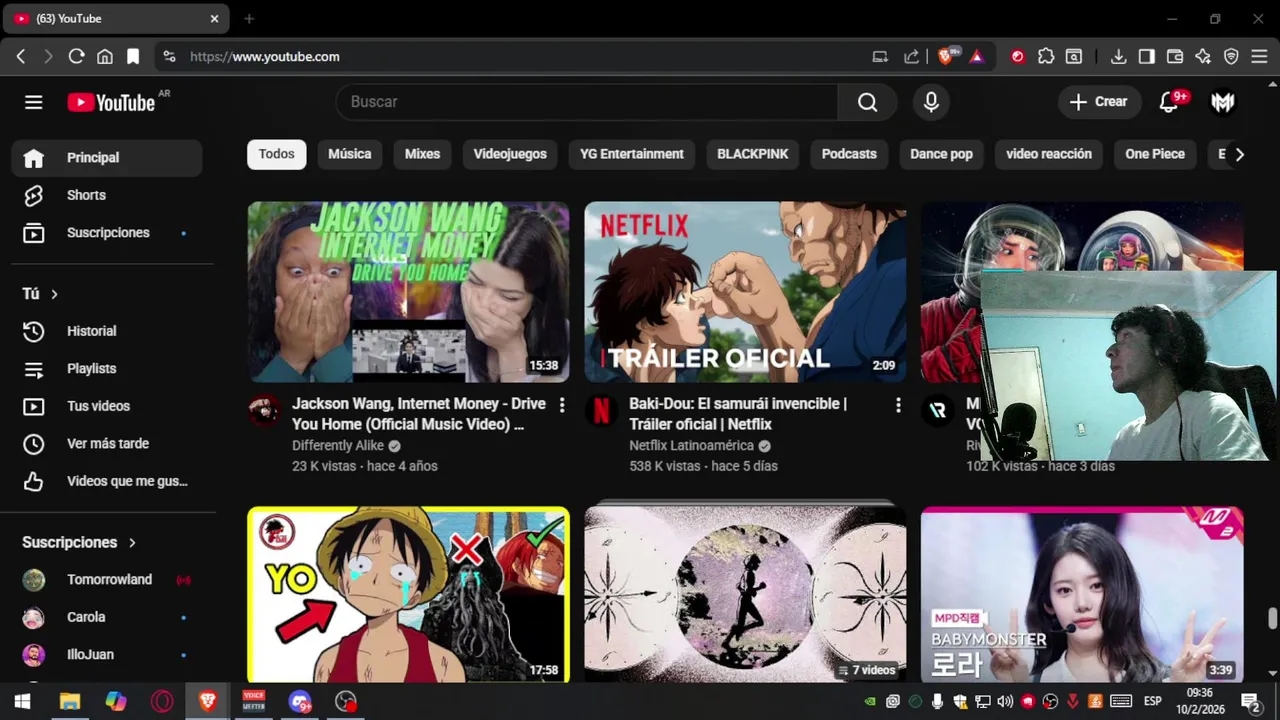This screenshot has height=720, width=1280.
Task: Open the browser downloads icon
Action: [x=1119, y=57]
